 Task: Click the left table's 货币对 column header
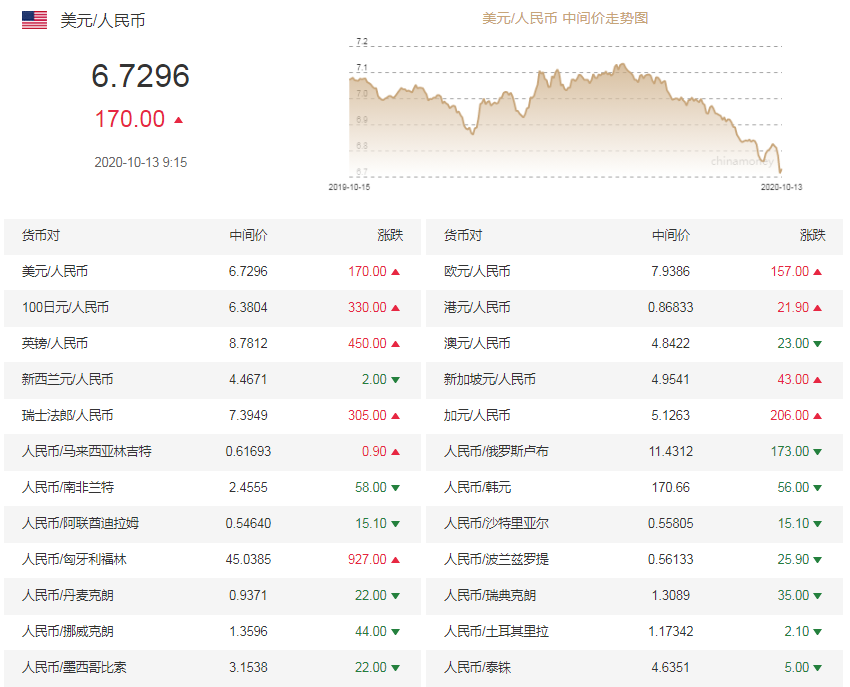pos(41,236)
